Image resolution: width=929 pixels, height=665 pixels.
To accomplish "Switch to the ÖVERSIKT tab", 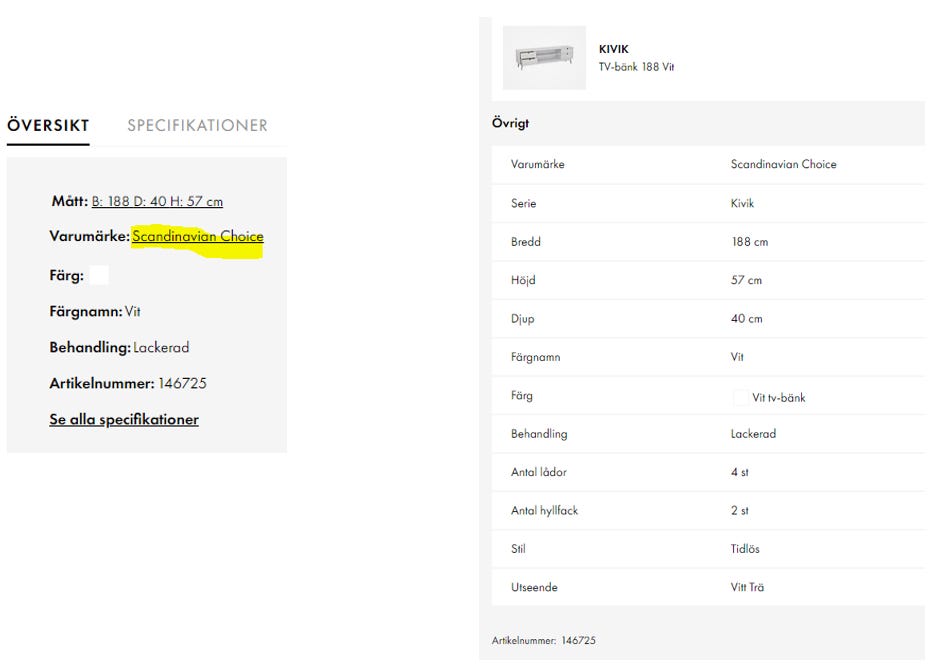I will click(48, 126).
